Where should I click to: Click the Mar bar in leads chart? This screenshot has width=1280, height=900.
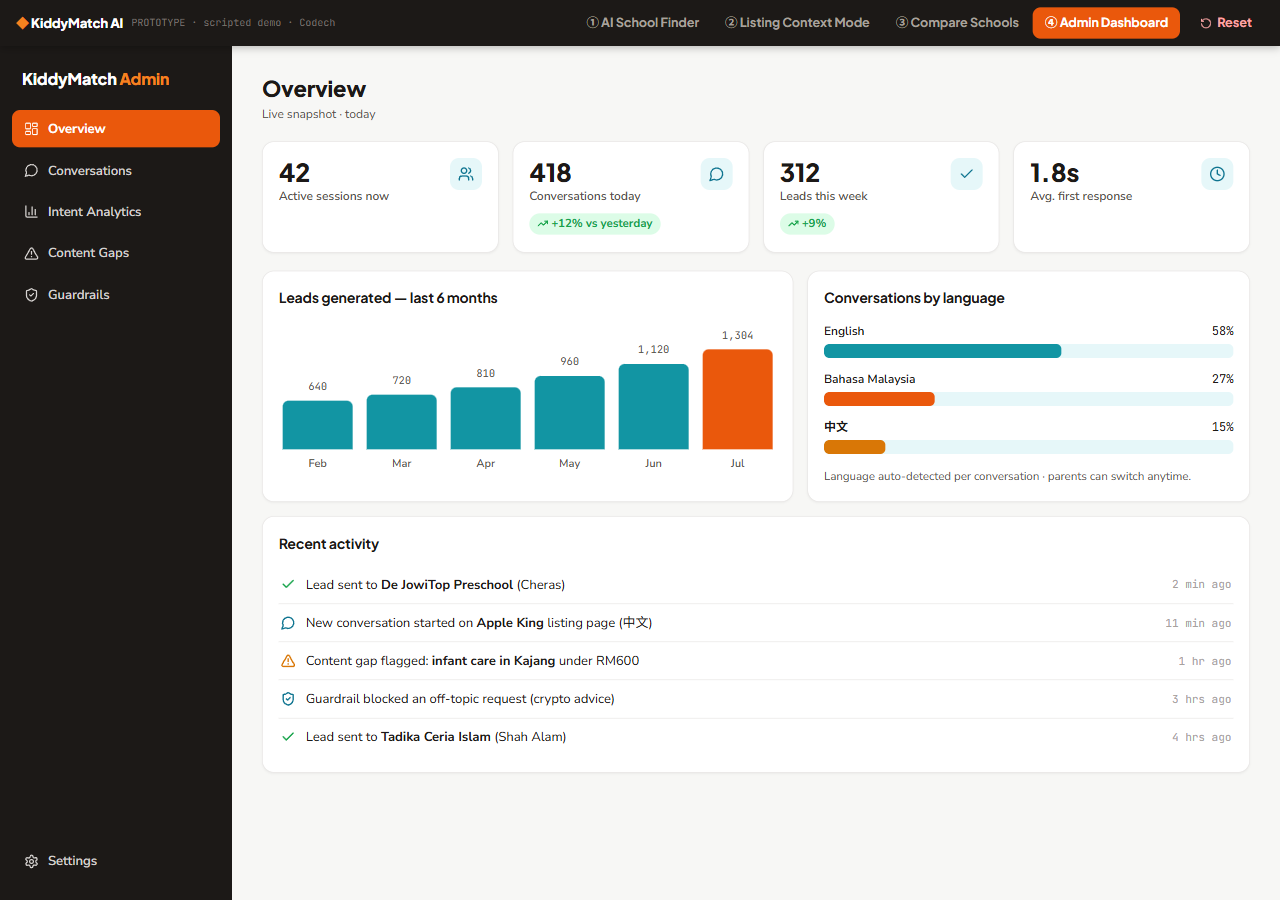[x=402, y=422]
